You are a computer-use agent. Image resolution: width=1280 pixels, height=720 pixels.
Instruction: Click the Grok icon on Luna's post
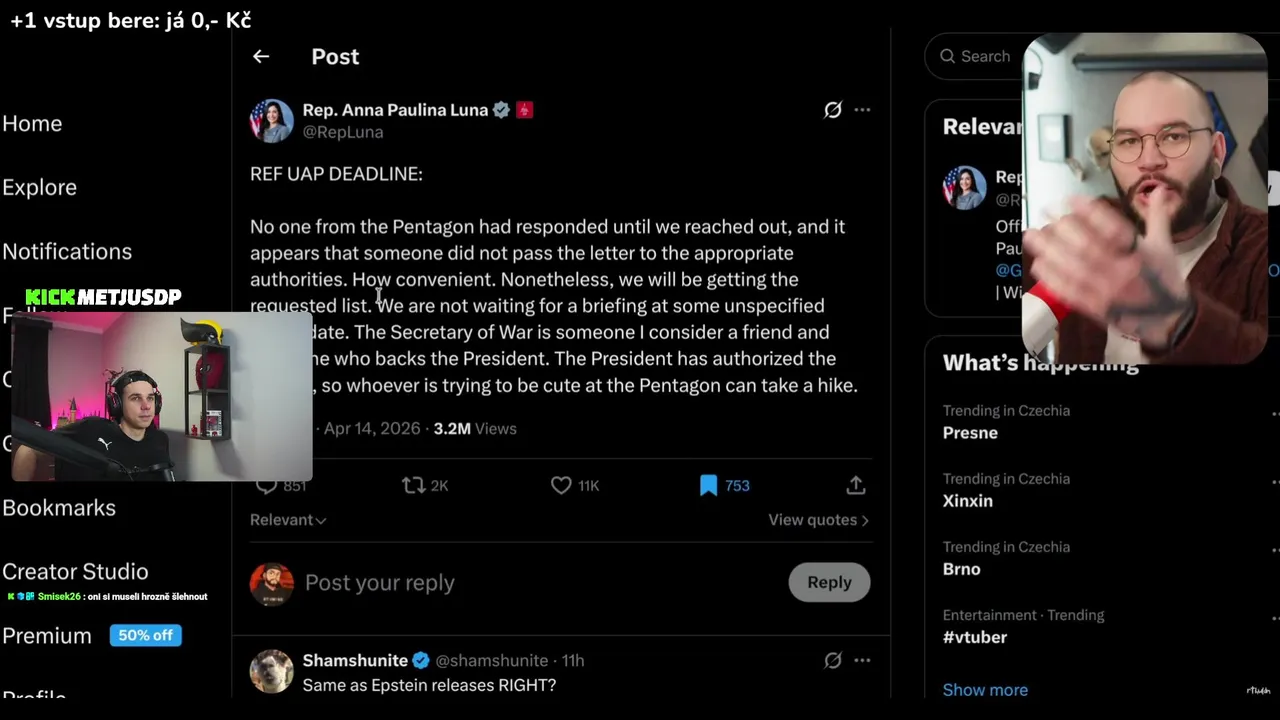tap(832, 110)
